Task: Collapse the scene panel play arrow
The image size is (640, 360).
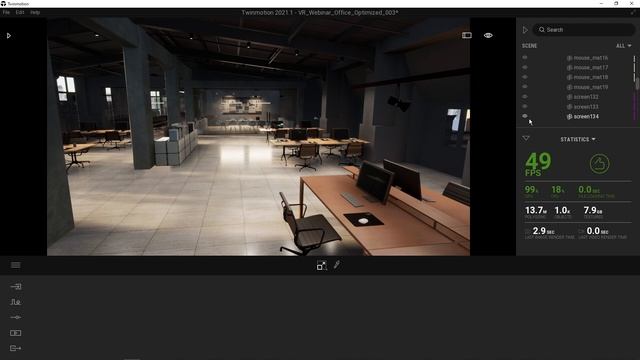Action: pos(525,30)
